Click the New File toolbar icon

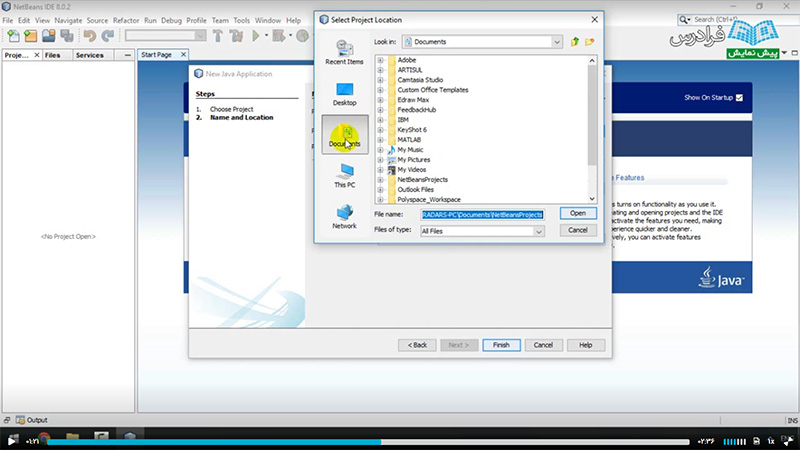(14, 36)
